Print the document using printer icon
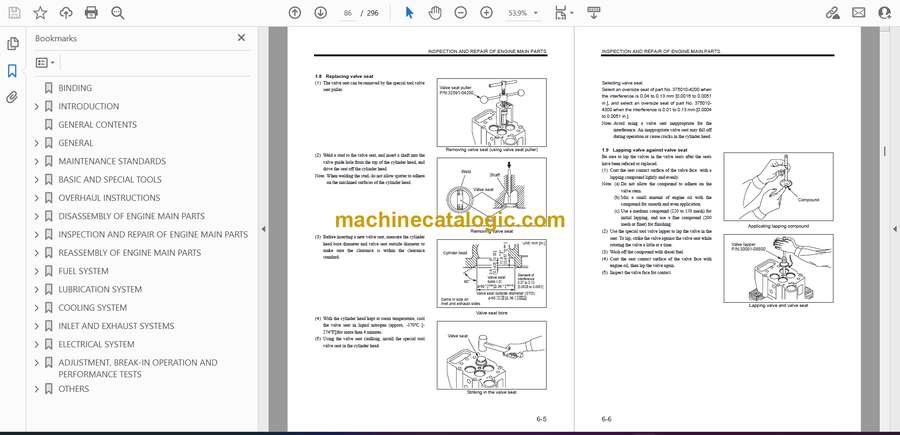Screen dimensions: 900x435 [x=91, y=13]
